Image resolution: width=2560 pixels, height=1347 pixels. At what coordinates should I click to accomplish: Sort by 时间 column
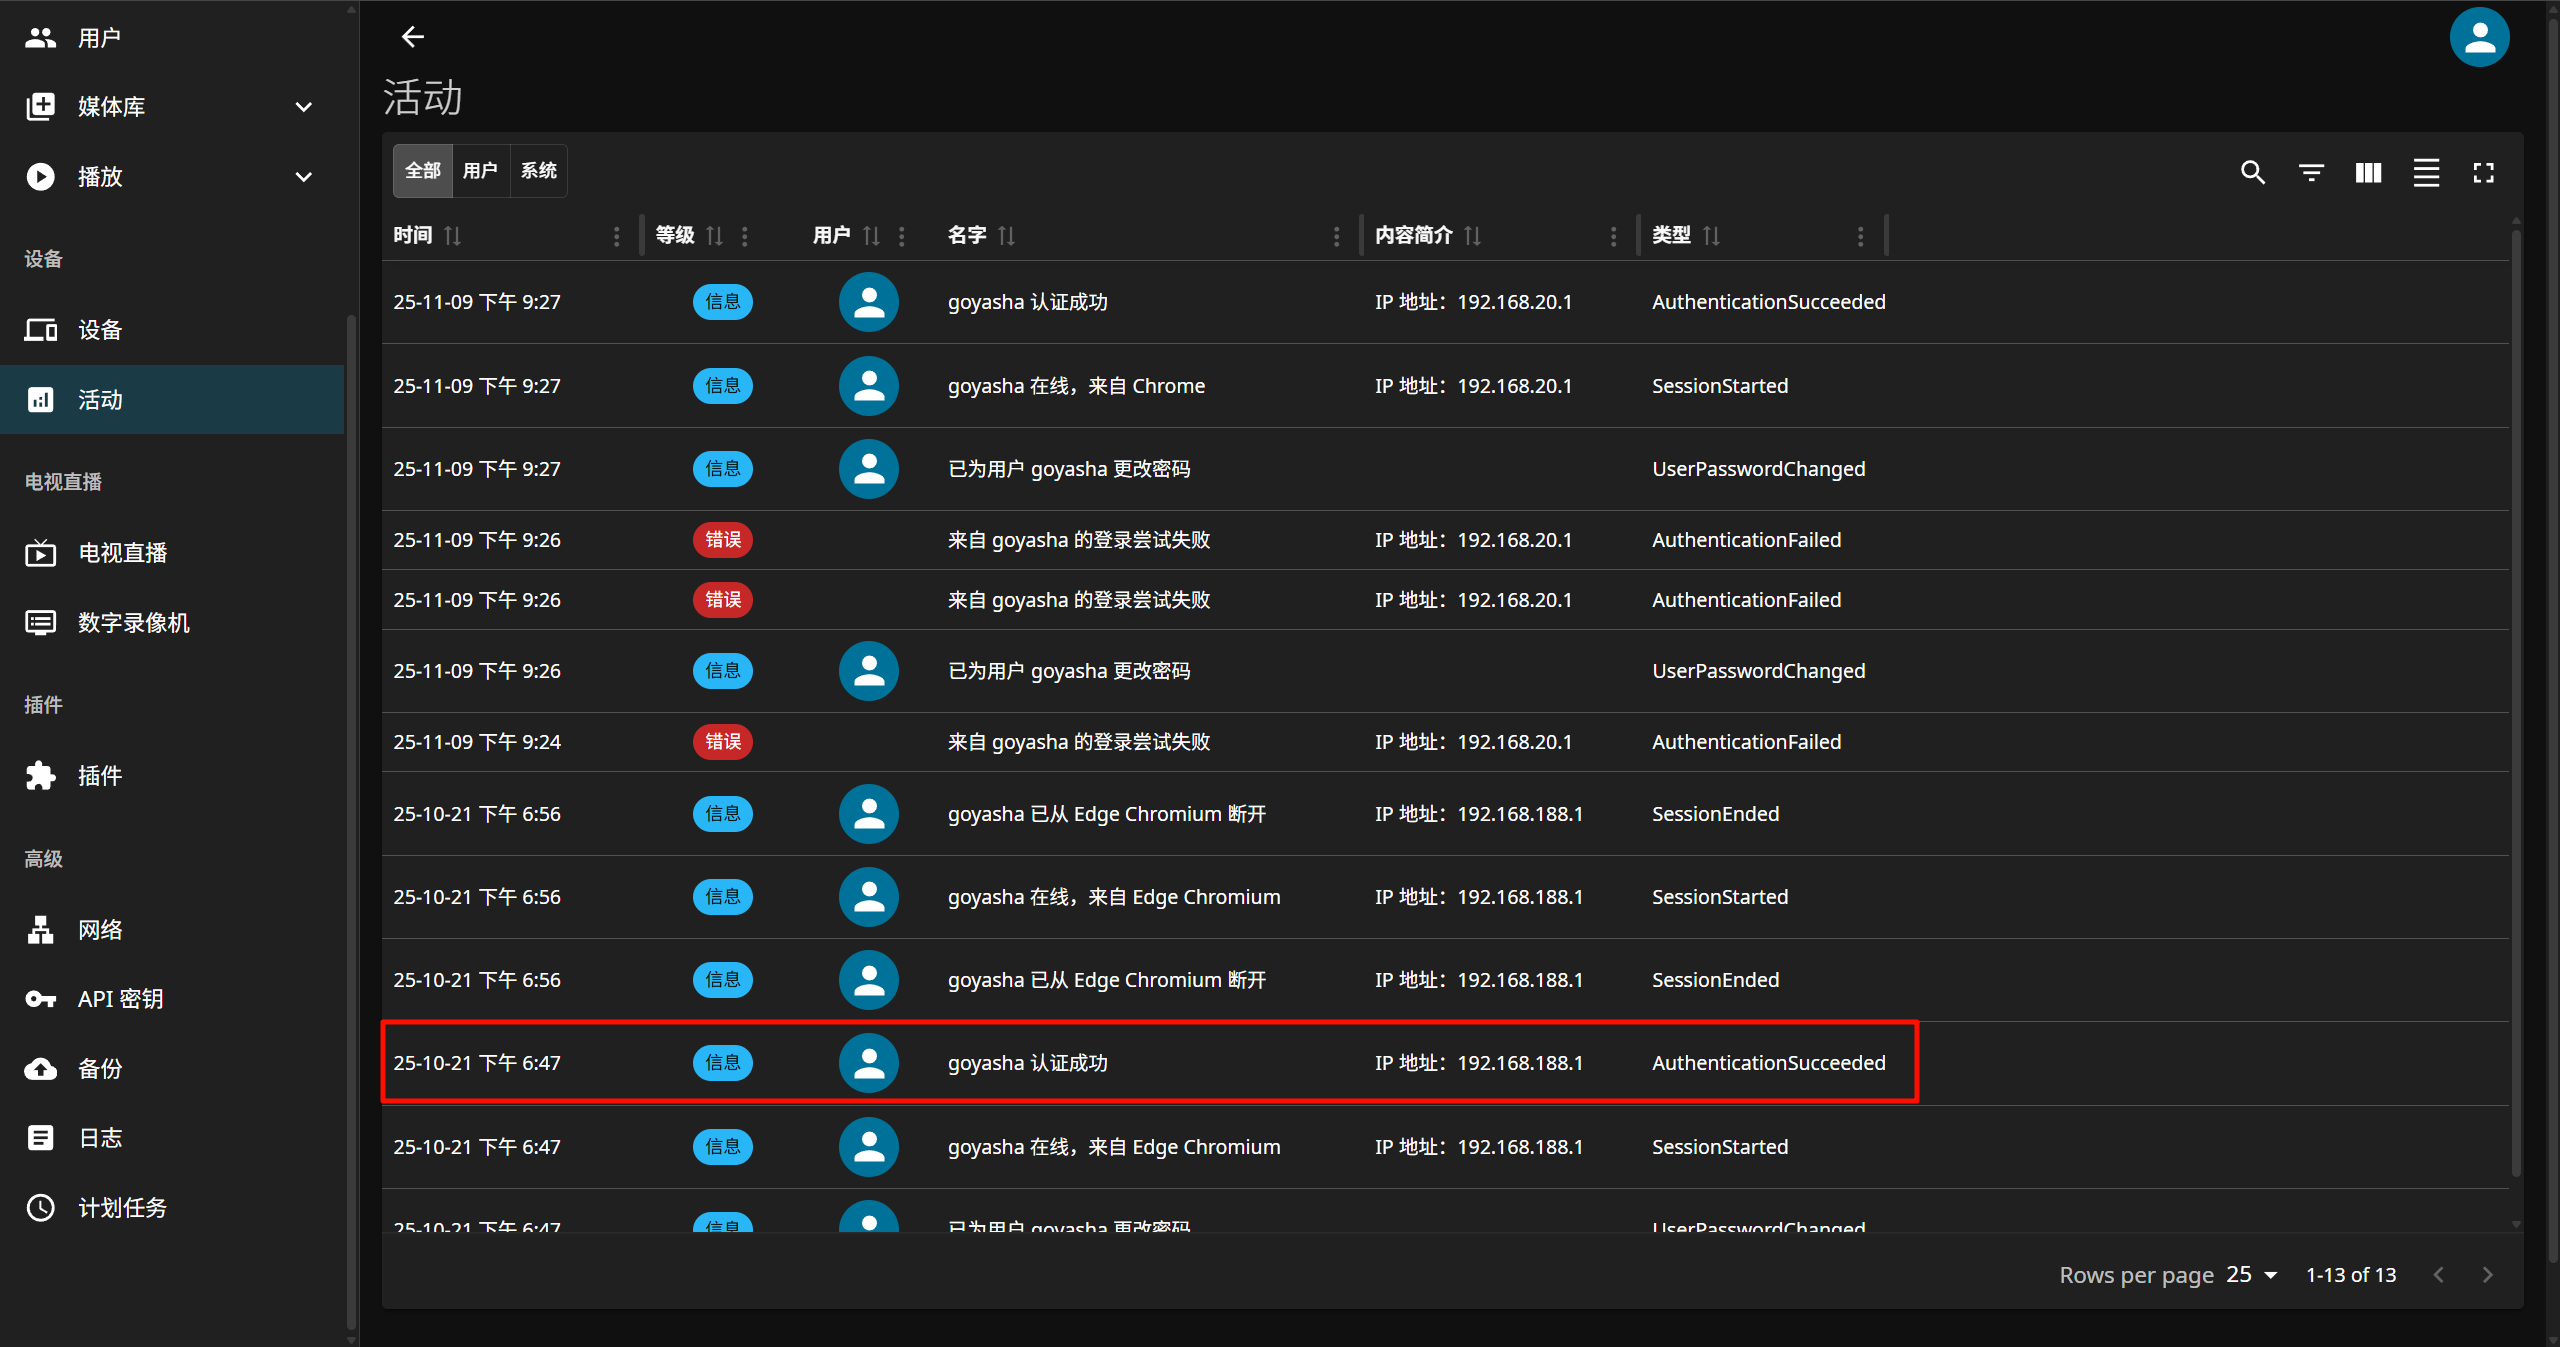[452, 235]
